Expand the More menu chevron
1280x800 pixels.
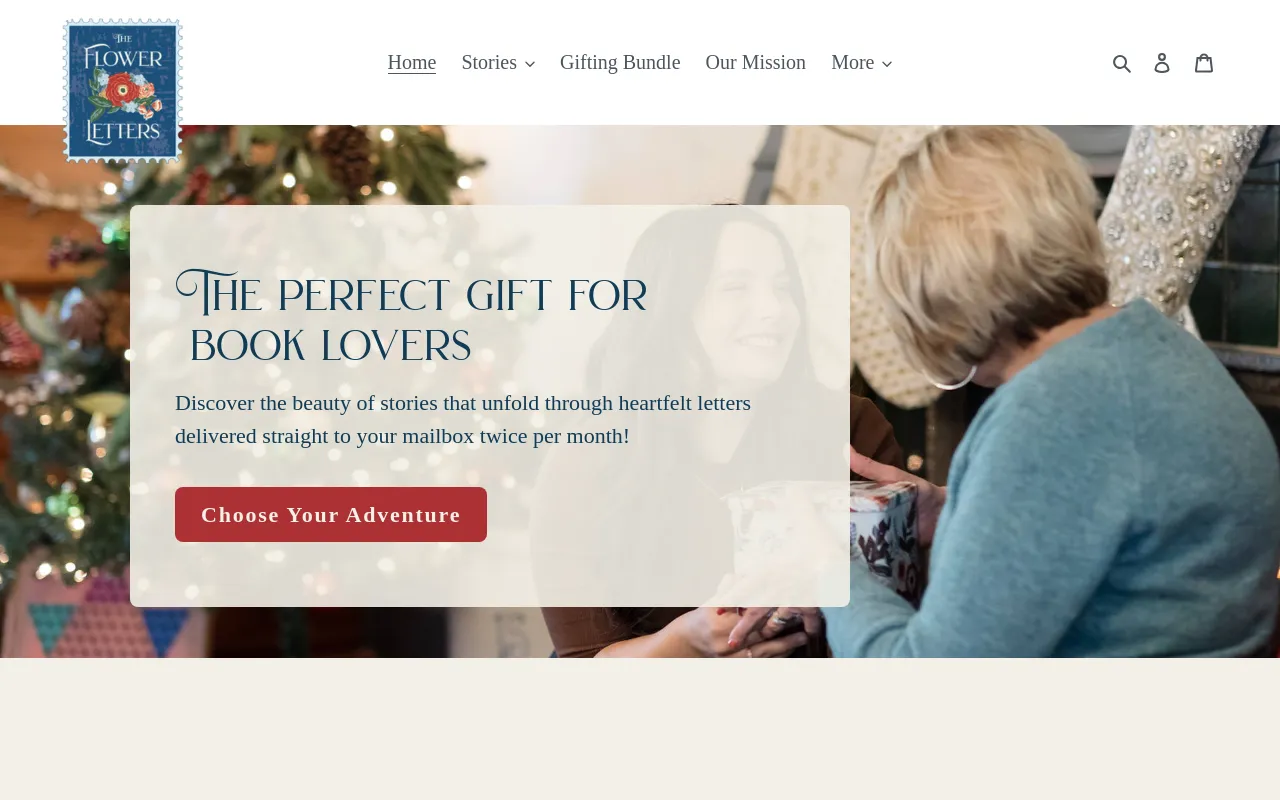tap(886, 64)
